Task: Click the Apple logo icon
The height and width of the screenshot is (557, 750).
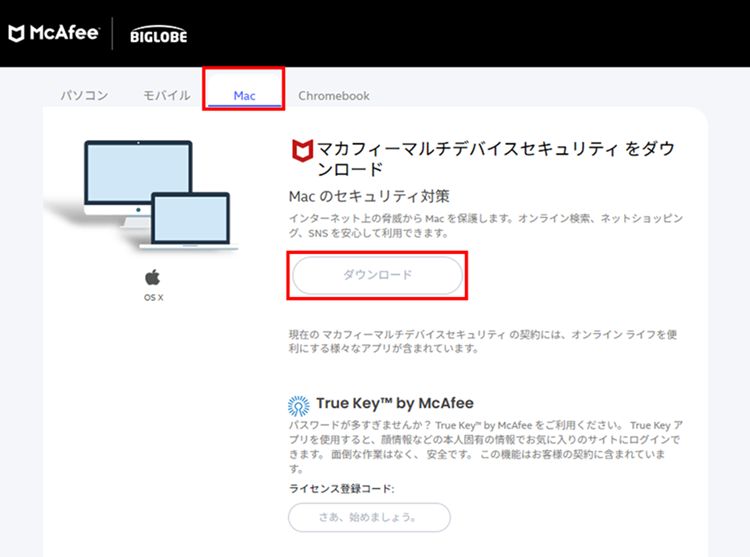Action: [x=153, y=277]
